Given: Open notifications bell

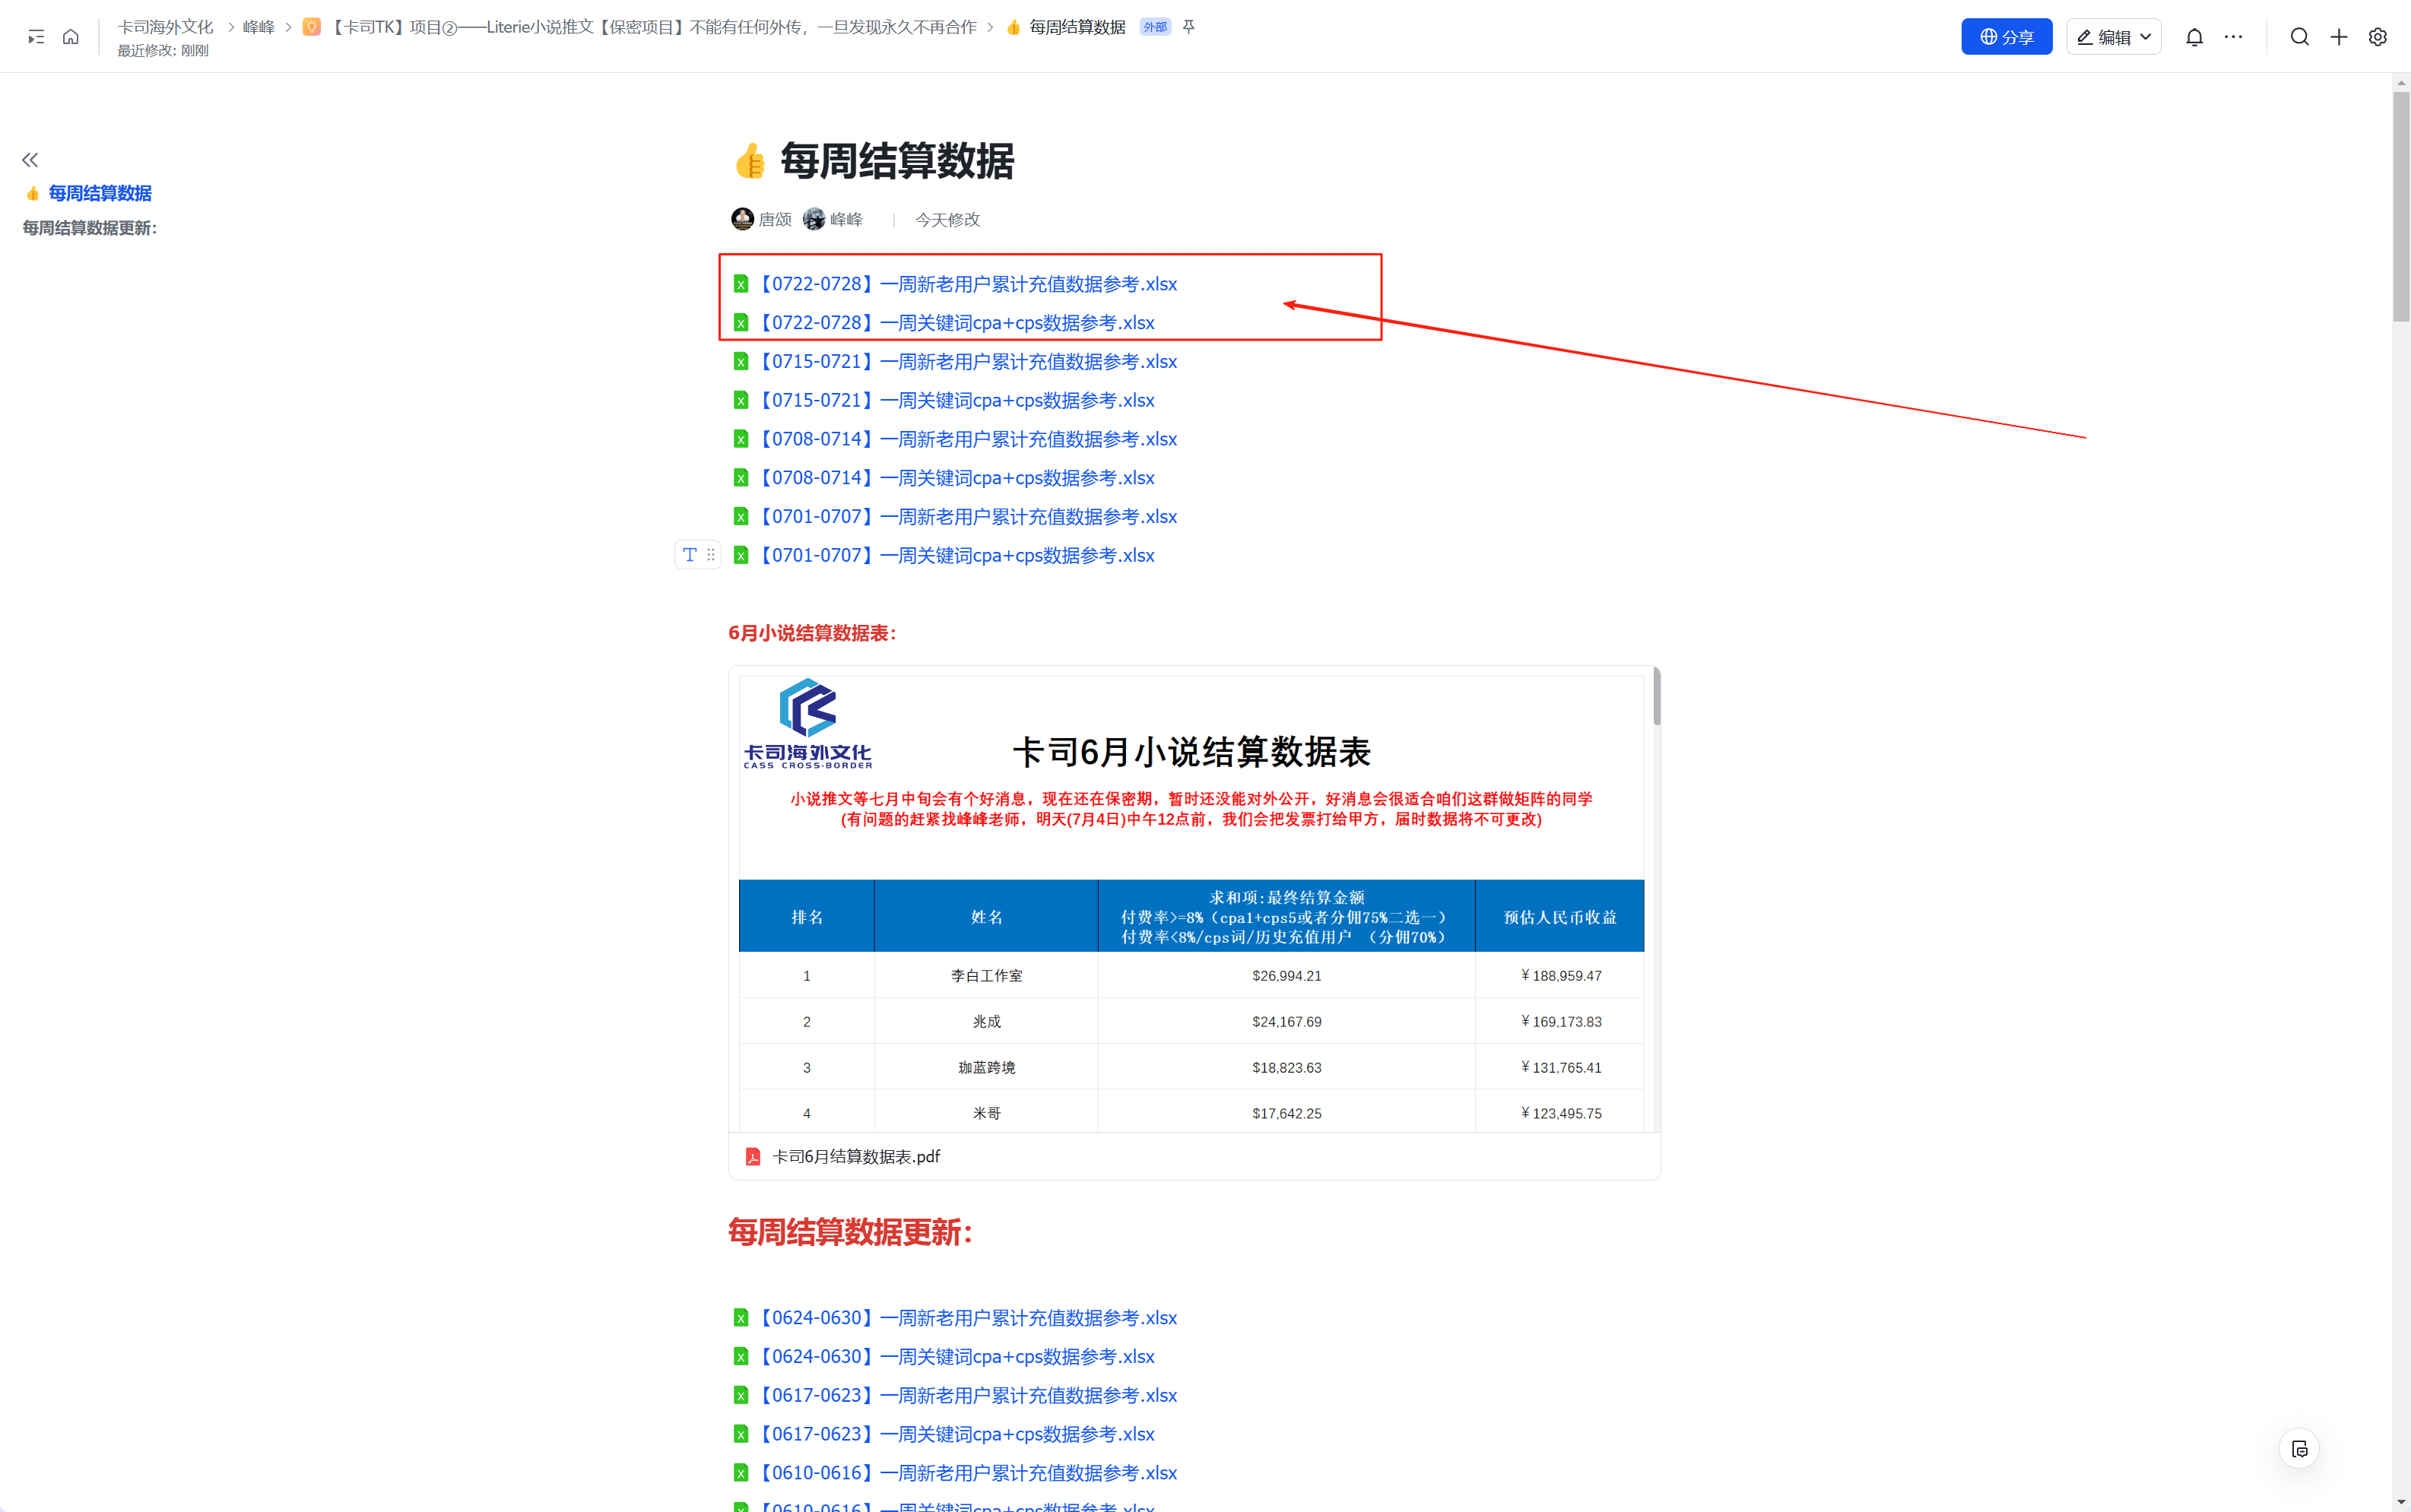Looking at the screenshot, I should pos(2194,37).
